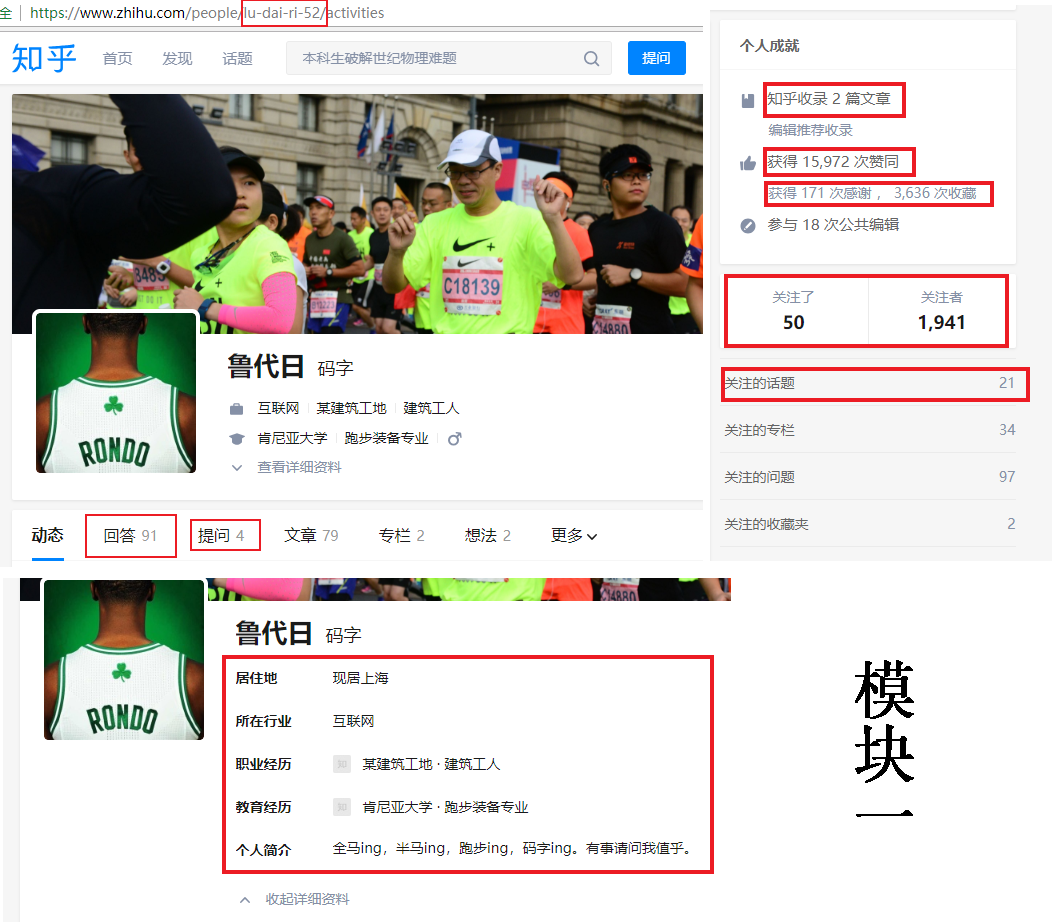
Task: Click the thumbs-up icon beside 获得赞同
Action: click(x=748, y=161)
